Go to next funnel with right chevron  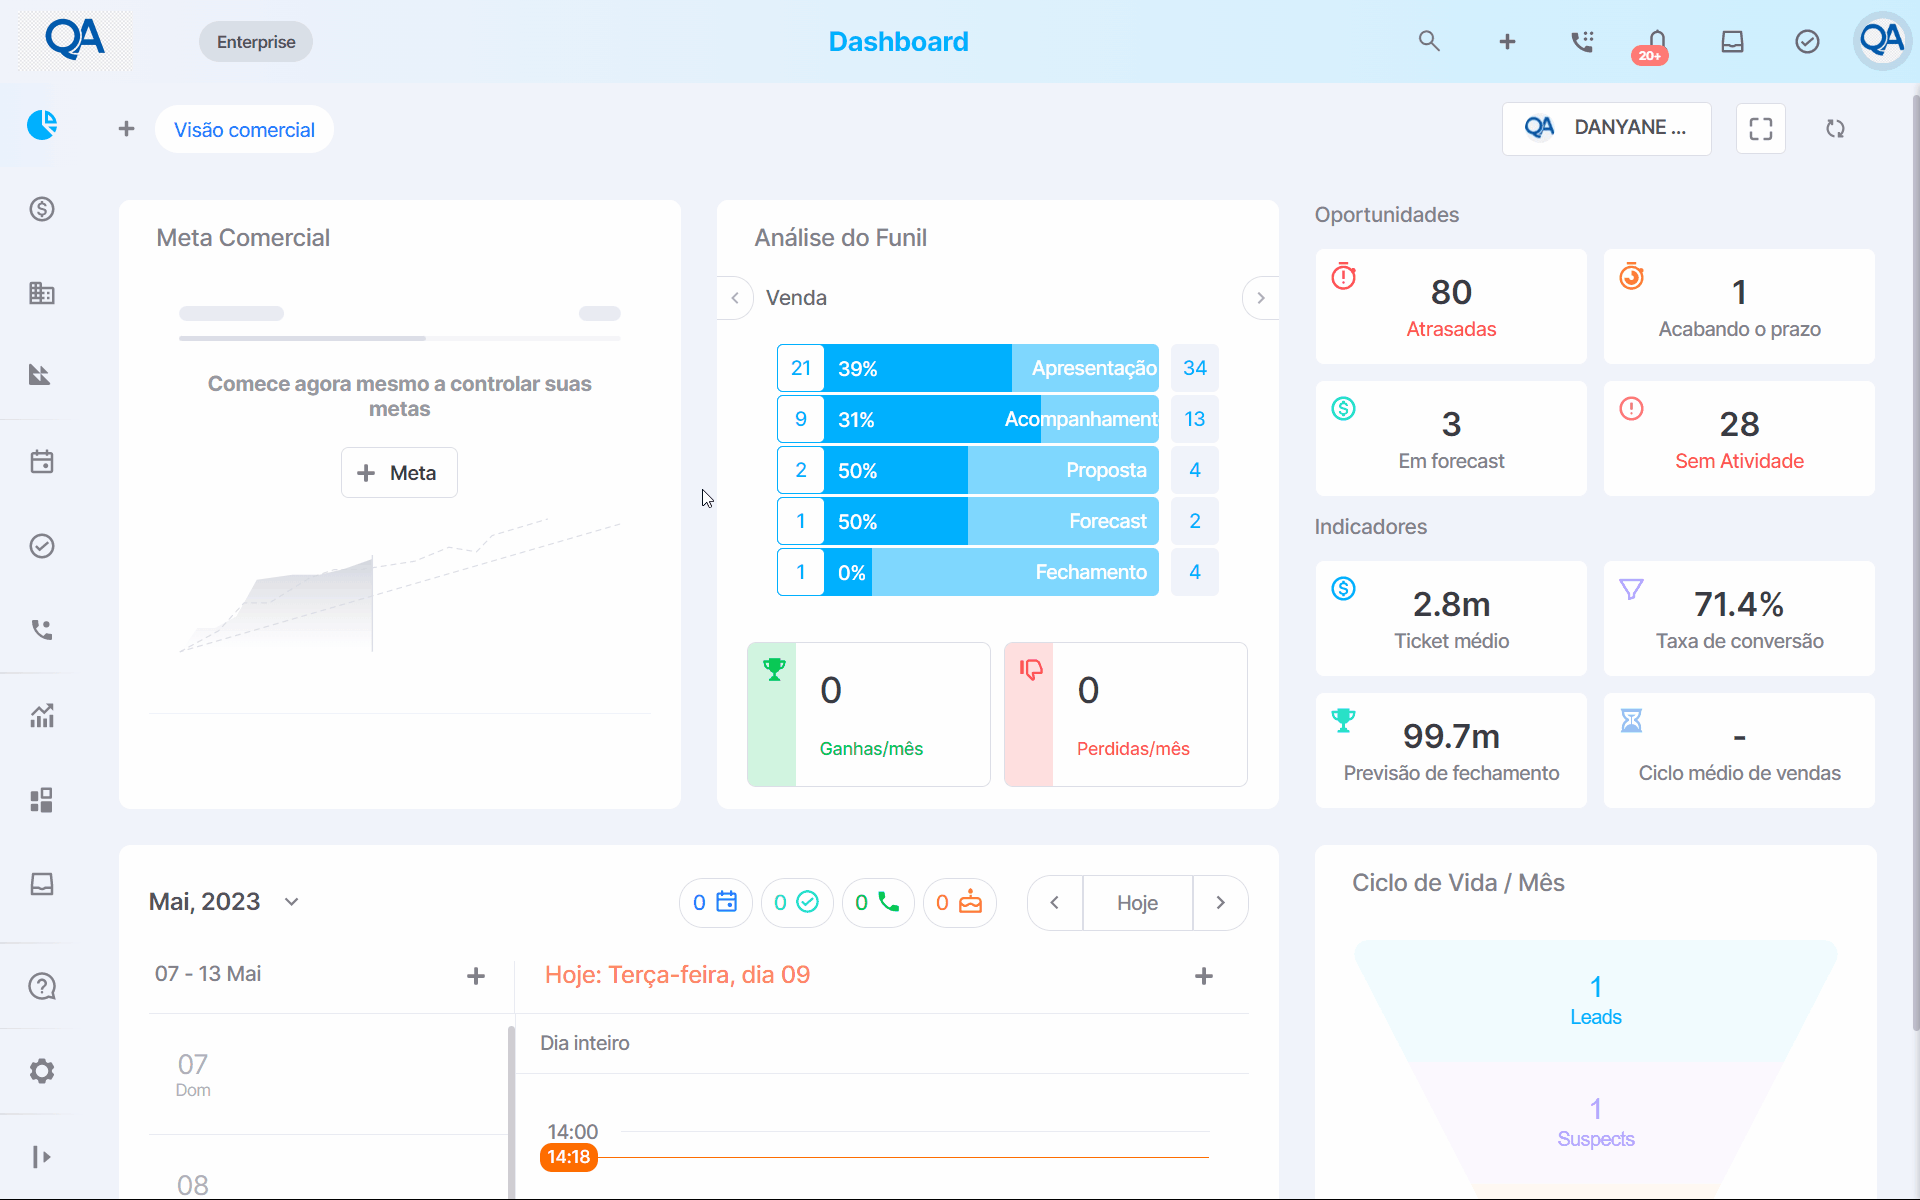[x=1260, y=298]
